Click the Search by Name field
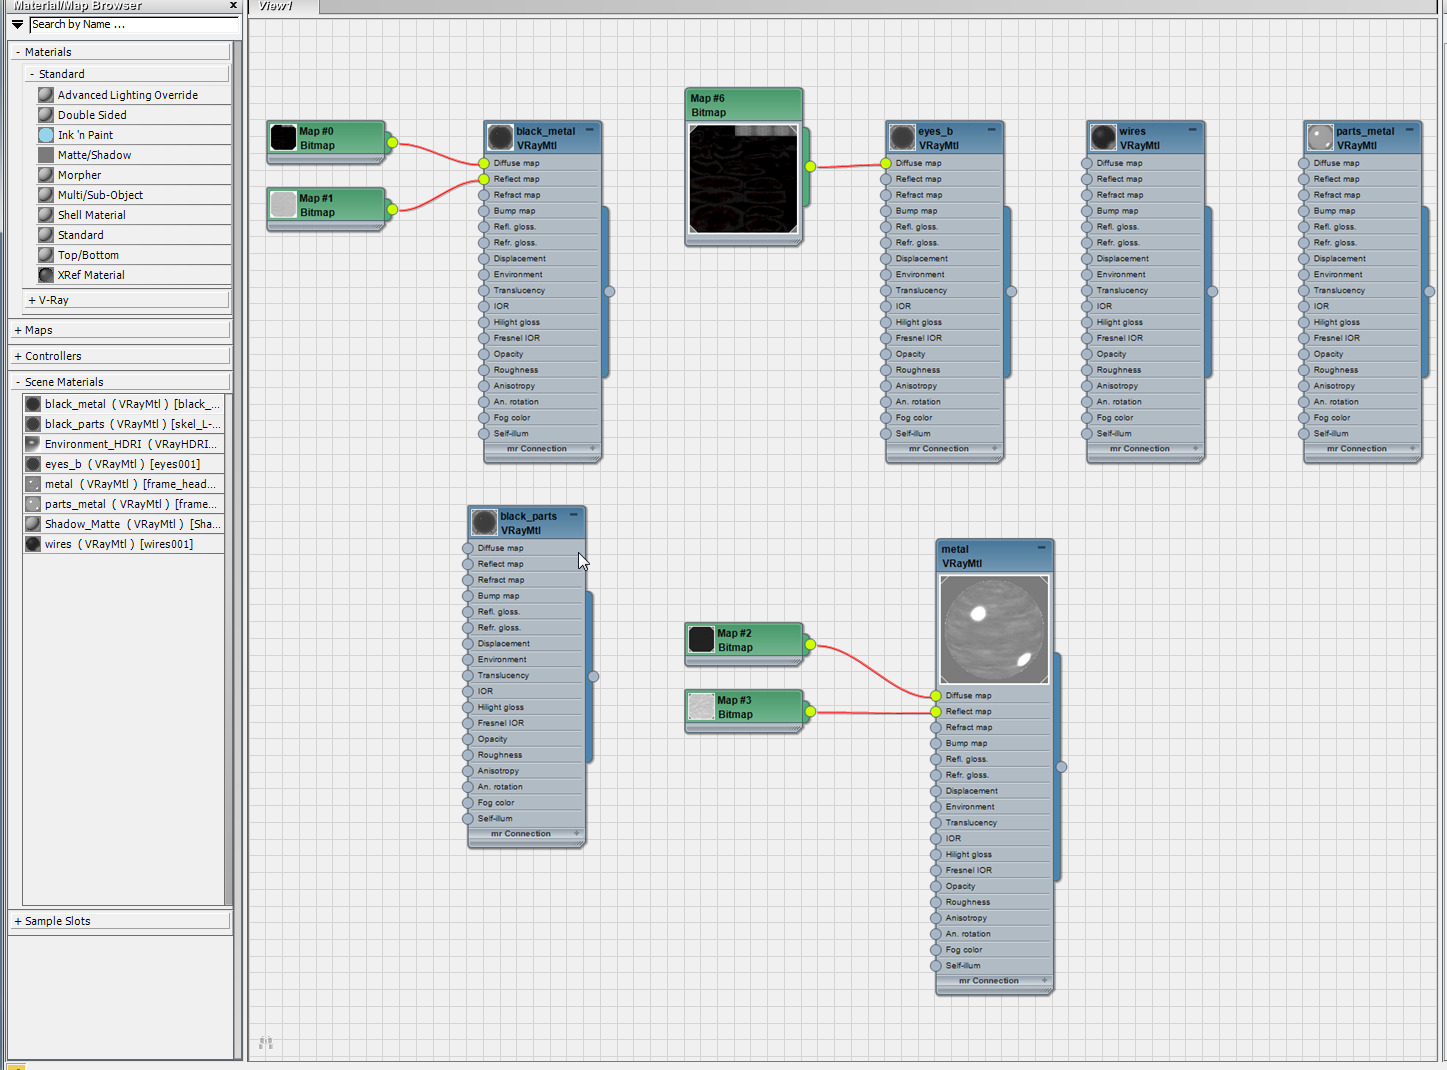Screen dimensions: 1447x1070 (133, 24)
